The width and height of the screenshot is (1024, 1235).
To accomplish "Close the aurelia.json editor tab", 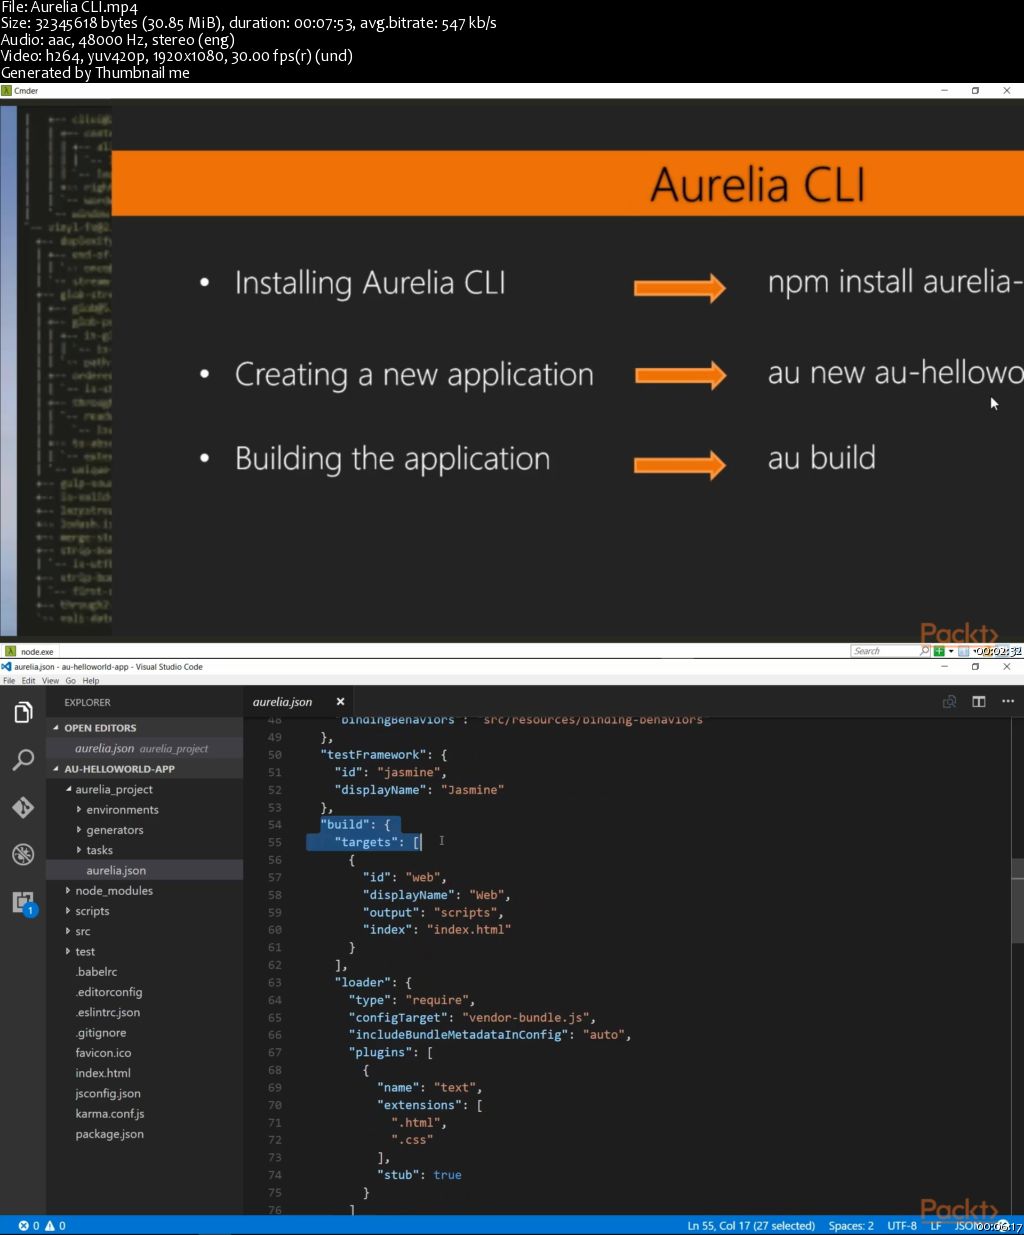I will coord(340,702).
